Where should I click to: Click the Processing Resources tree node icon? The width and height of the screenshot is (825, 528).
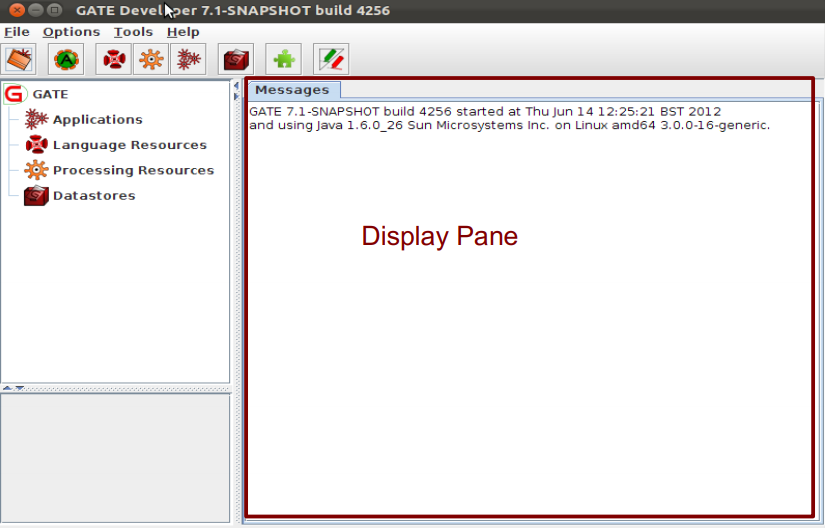coord(36,170)
